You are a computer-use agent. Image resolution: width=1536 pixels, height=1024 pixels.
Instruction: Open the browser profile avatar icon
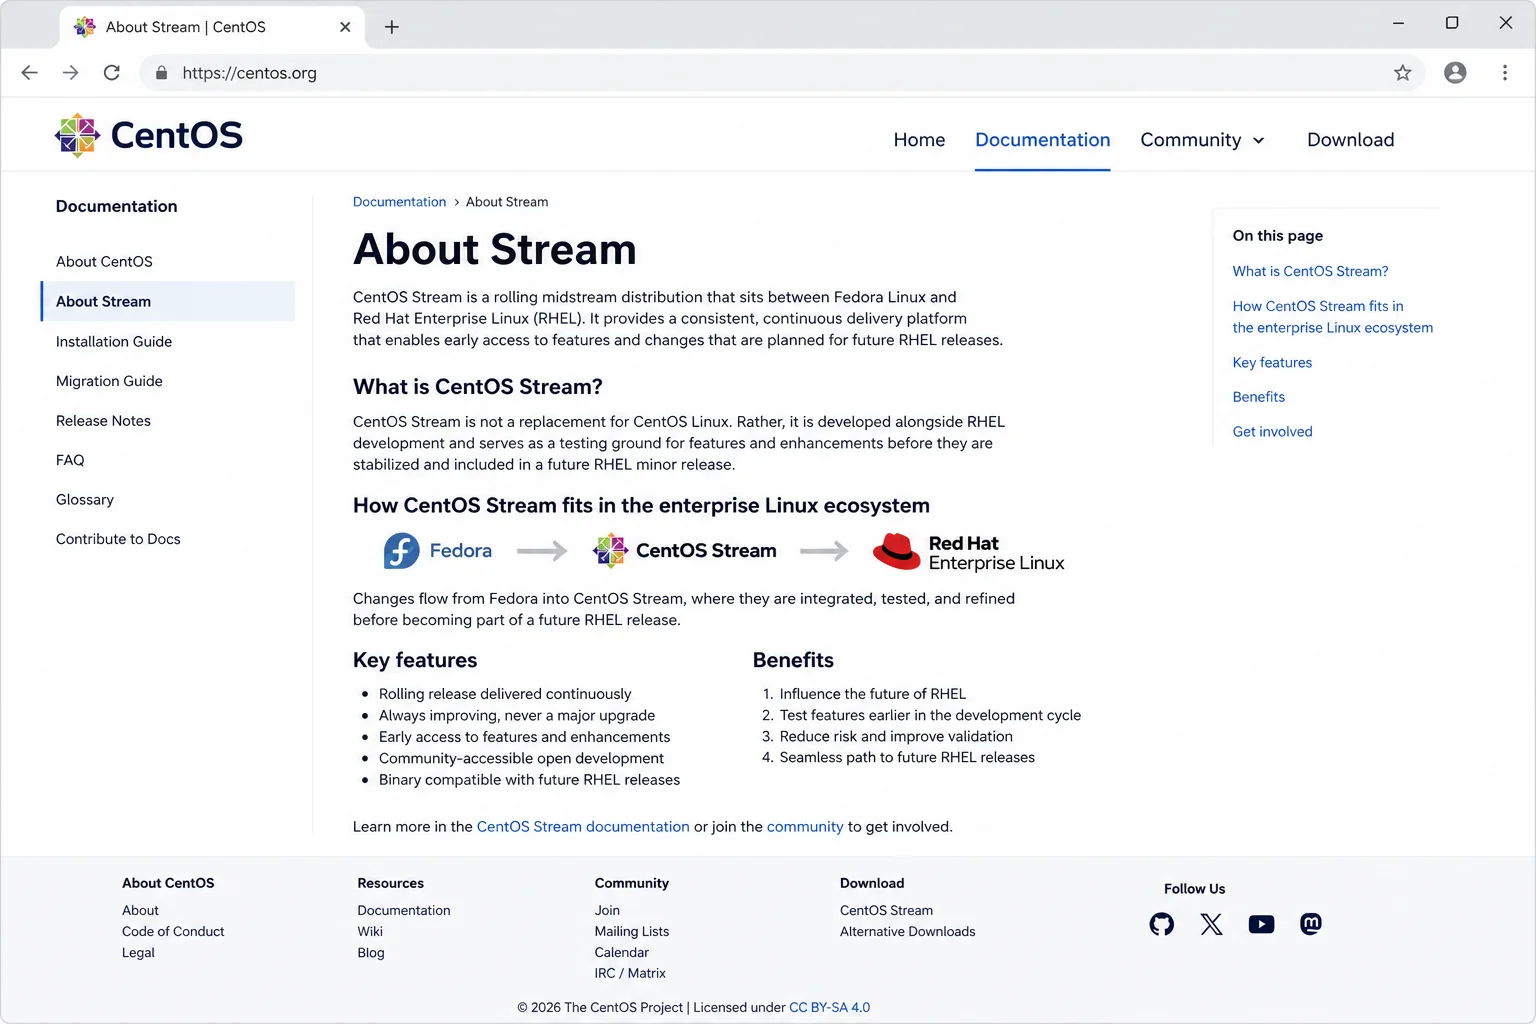tap(1455, 72)
